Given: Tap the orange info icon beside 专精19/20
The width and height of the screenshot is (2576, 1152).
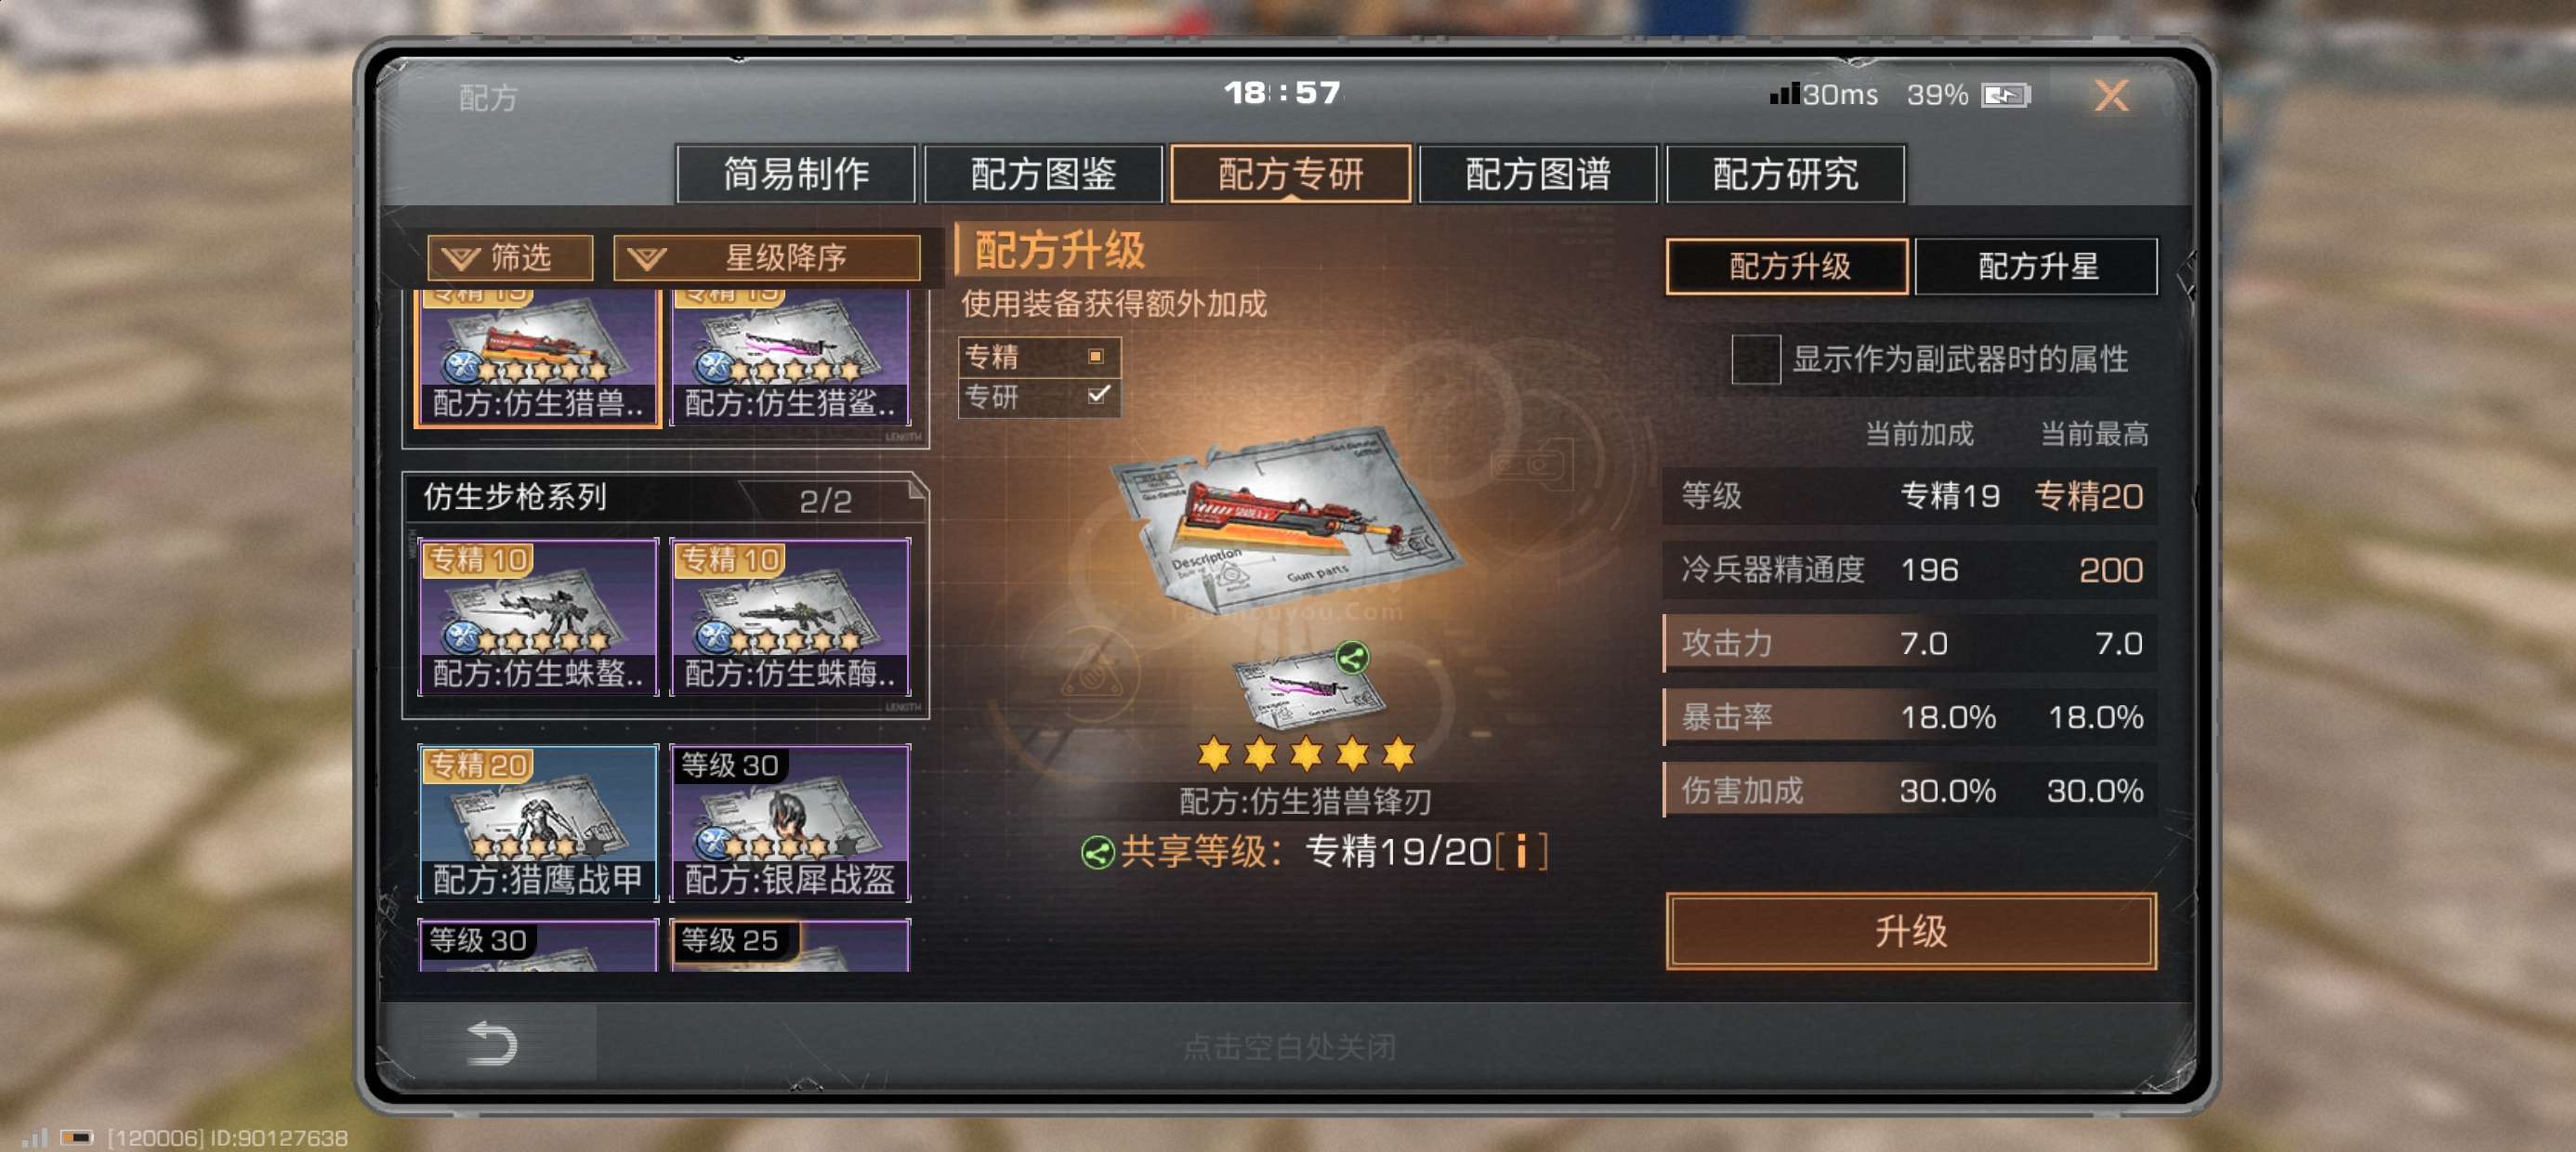Looking at the screenshot, I should (1521, 852).
